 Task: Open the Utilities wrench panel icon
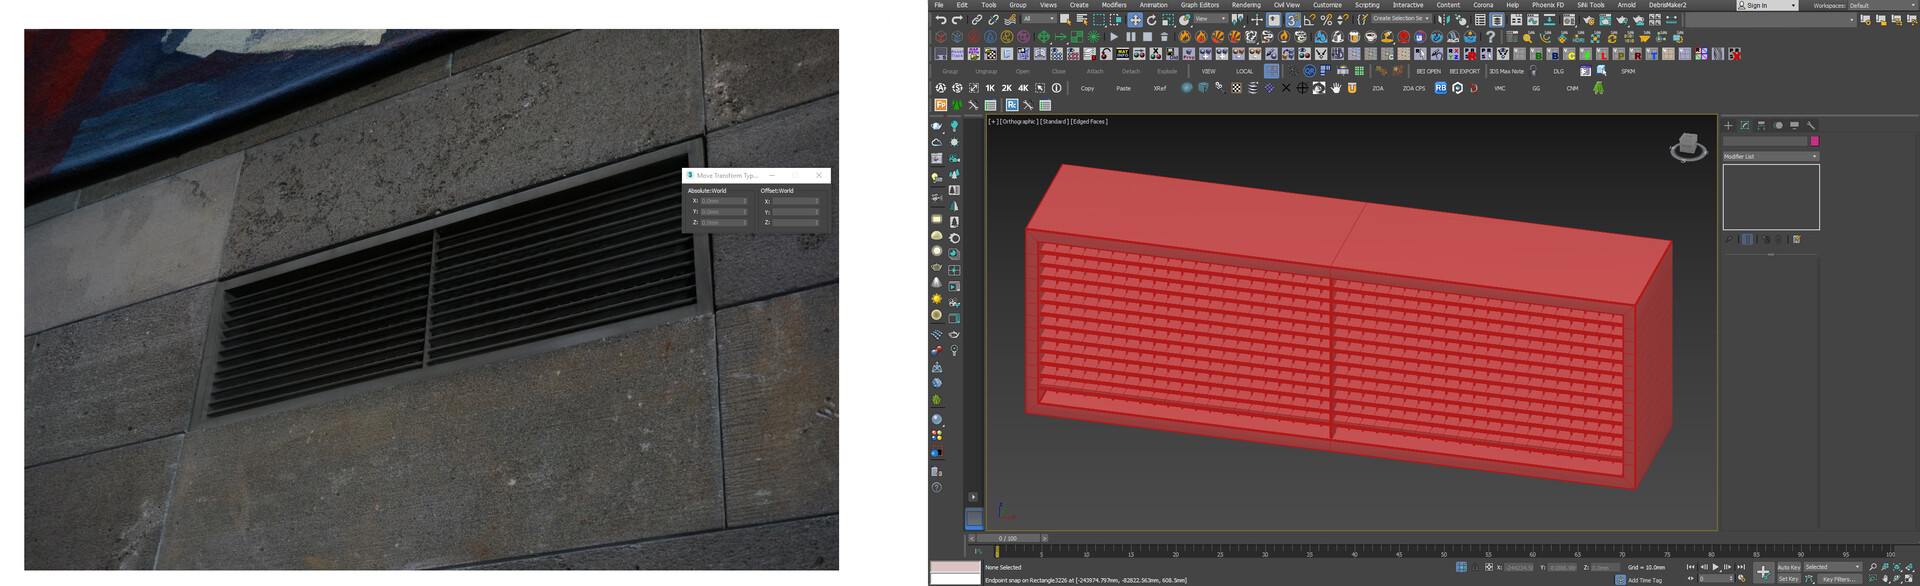(1811, 126)
